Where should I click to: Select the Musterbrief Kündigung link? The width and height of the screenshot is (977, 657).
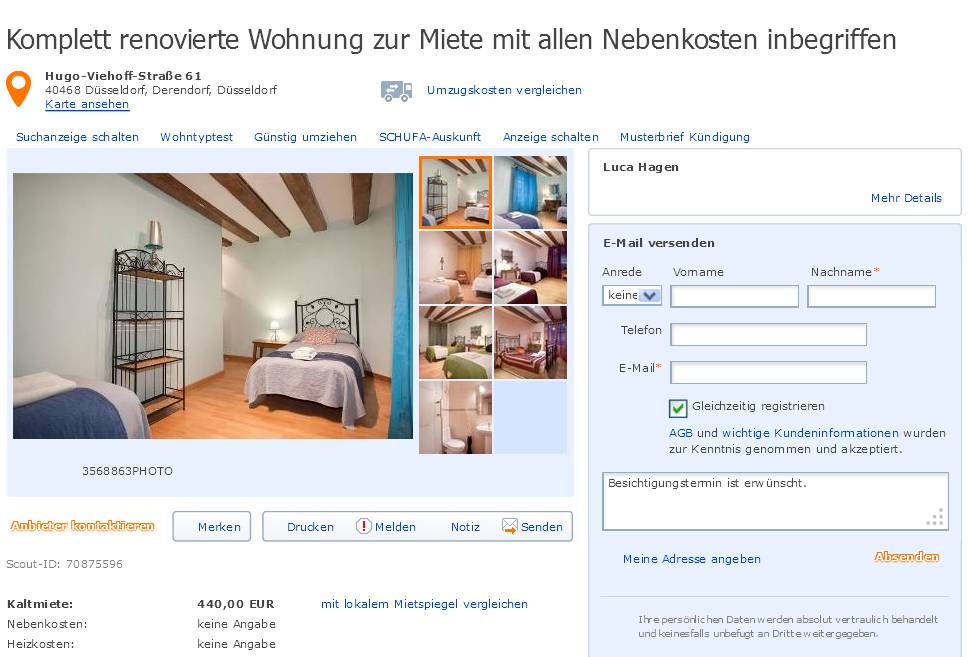685,137
